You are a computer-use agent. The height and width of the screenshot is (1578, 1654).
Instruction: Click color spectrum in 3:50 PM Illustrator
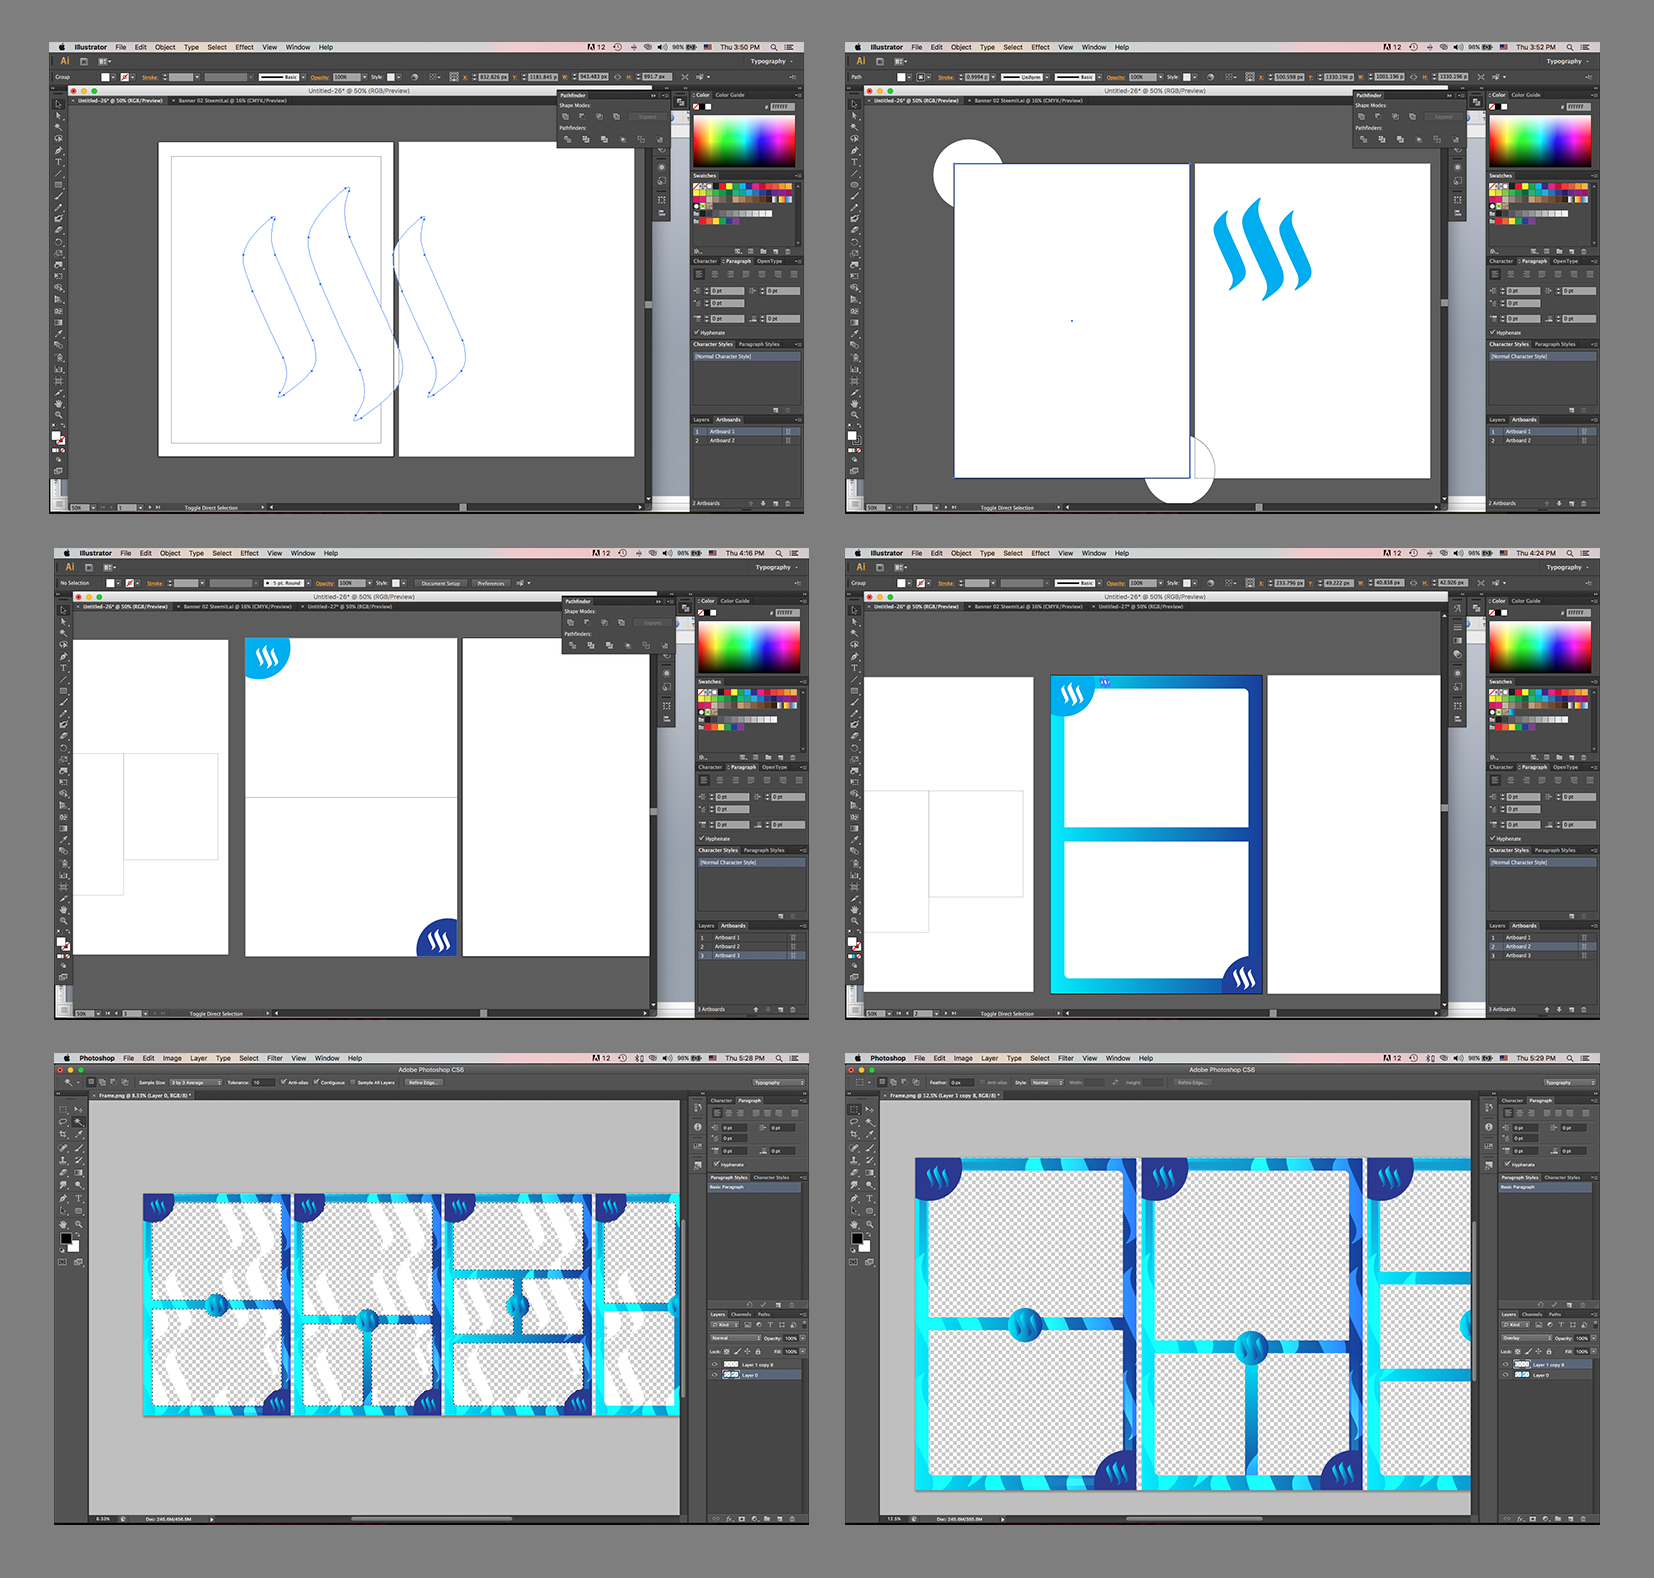[744, 140]
